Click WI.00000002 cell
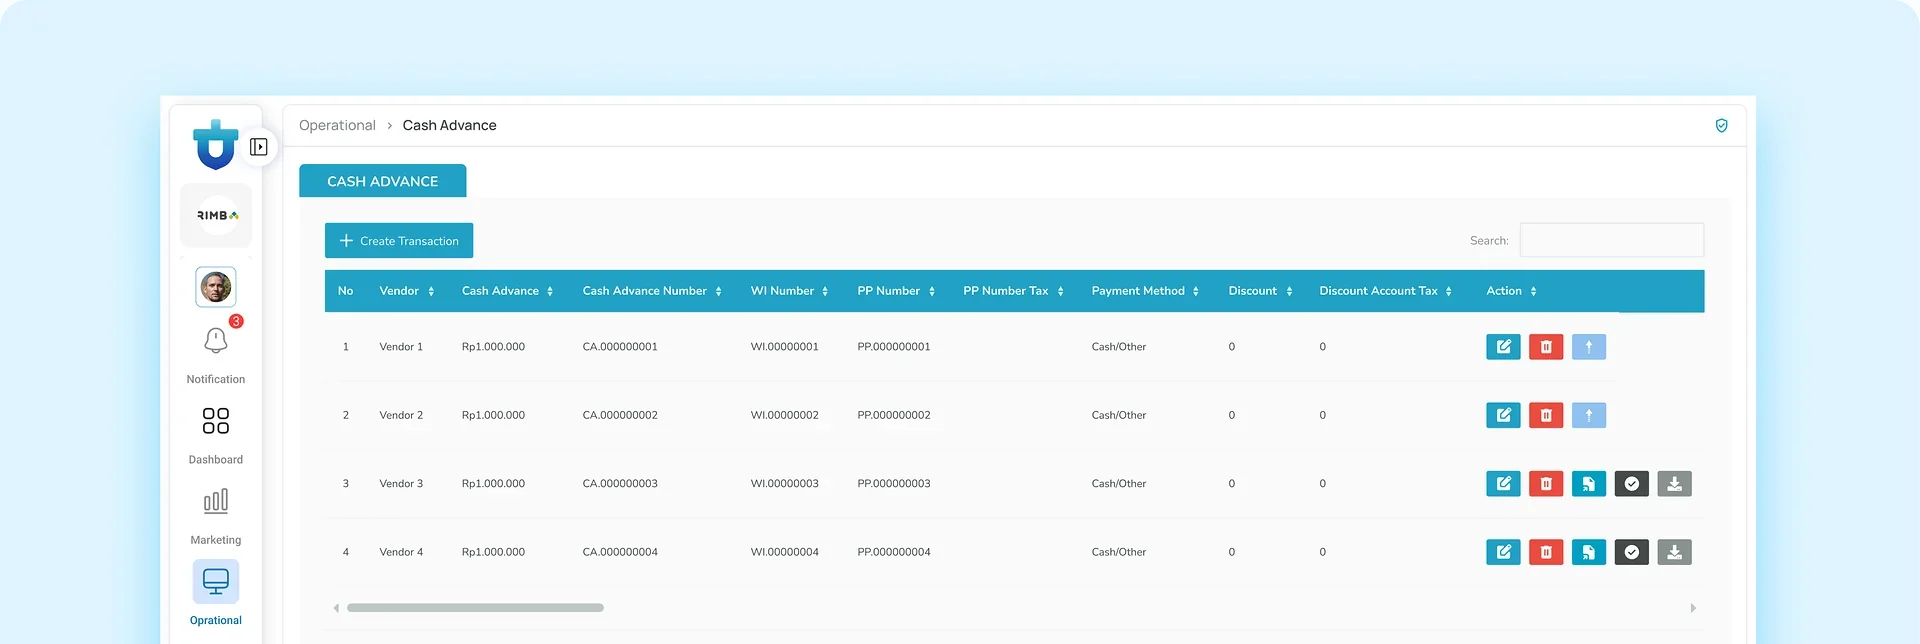 pos(785,415)
